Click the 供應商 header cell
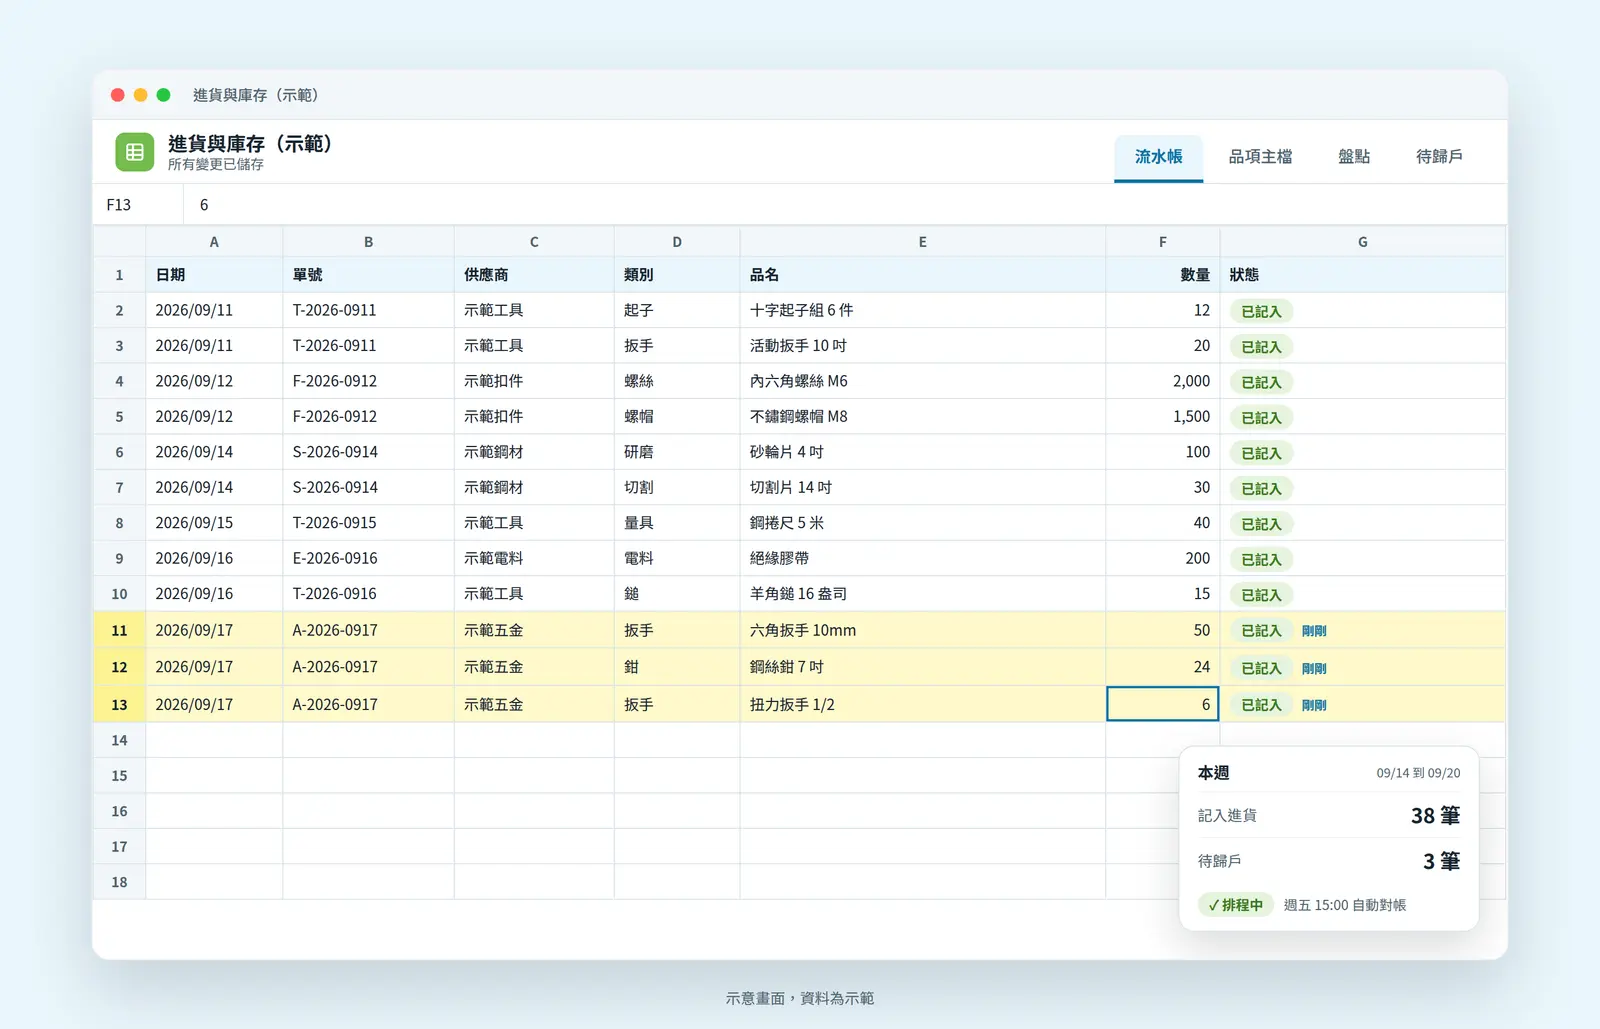This screenshot has height=1029, width=1600. click(534, 274)
